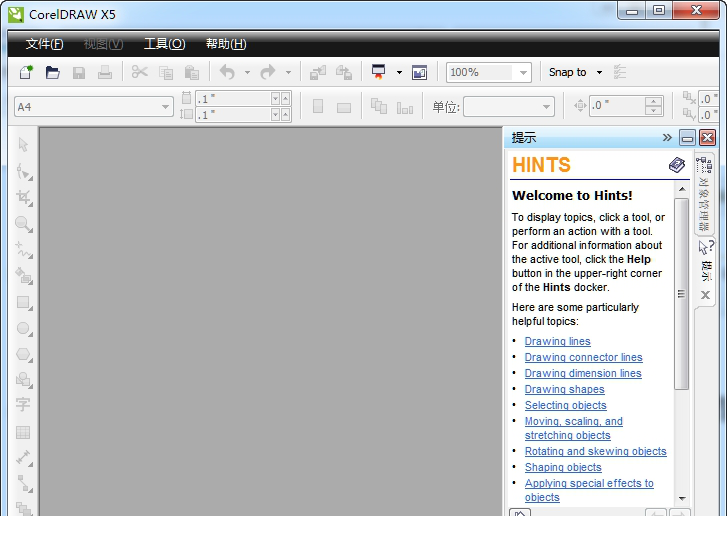Viewport: 727px width, 536px height.
Task: Select the Smart fill tool
Action: (x=24, y=276)
